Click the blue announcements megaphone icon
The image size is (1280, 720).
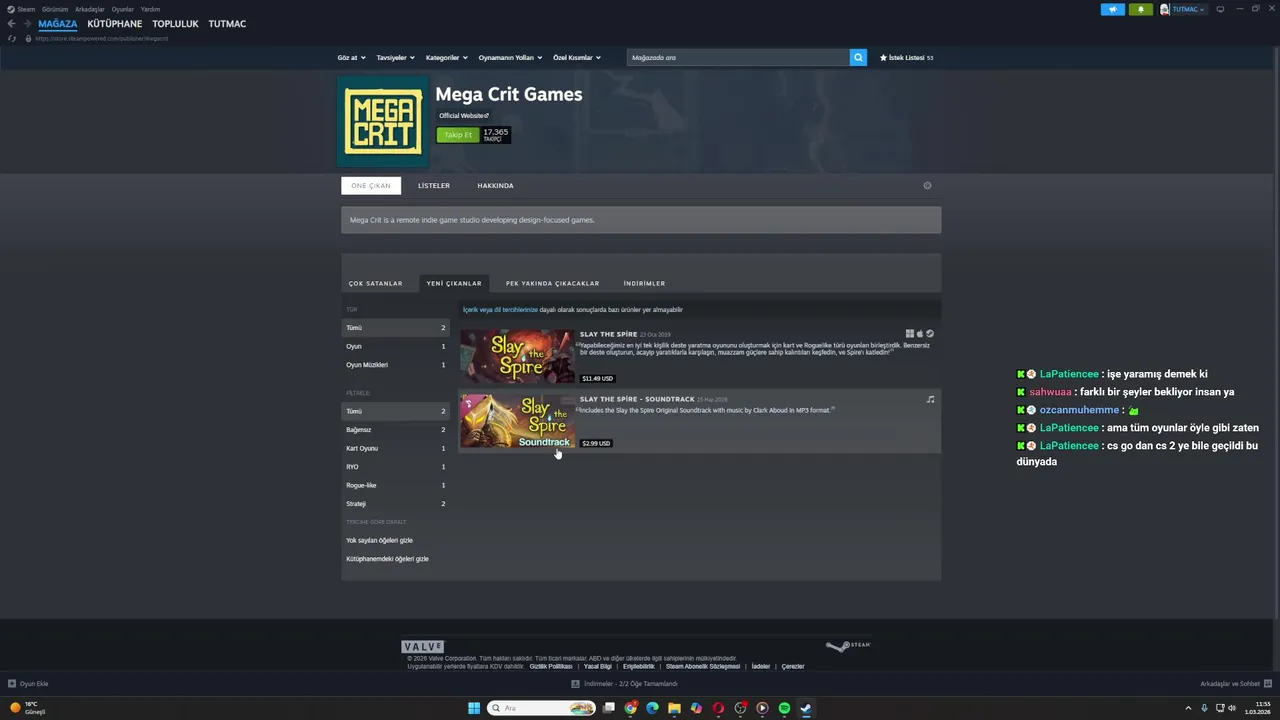point(1113,9)
